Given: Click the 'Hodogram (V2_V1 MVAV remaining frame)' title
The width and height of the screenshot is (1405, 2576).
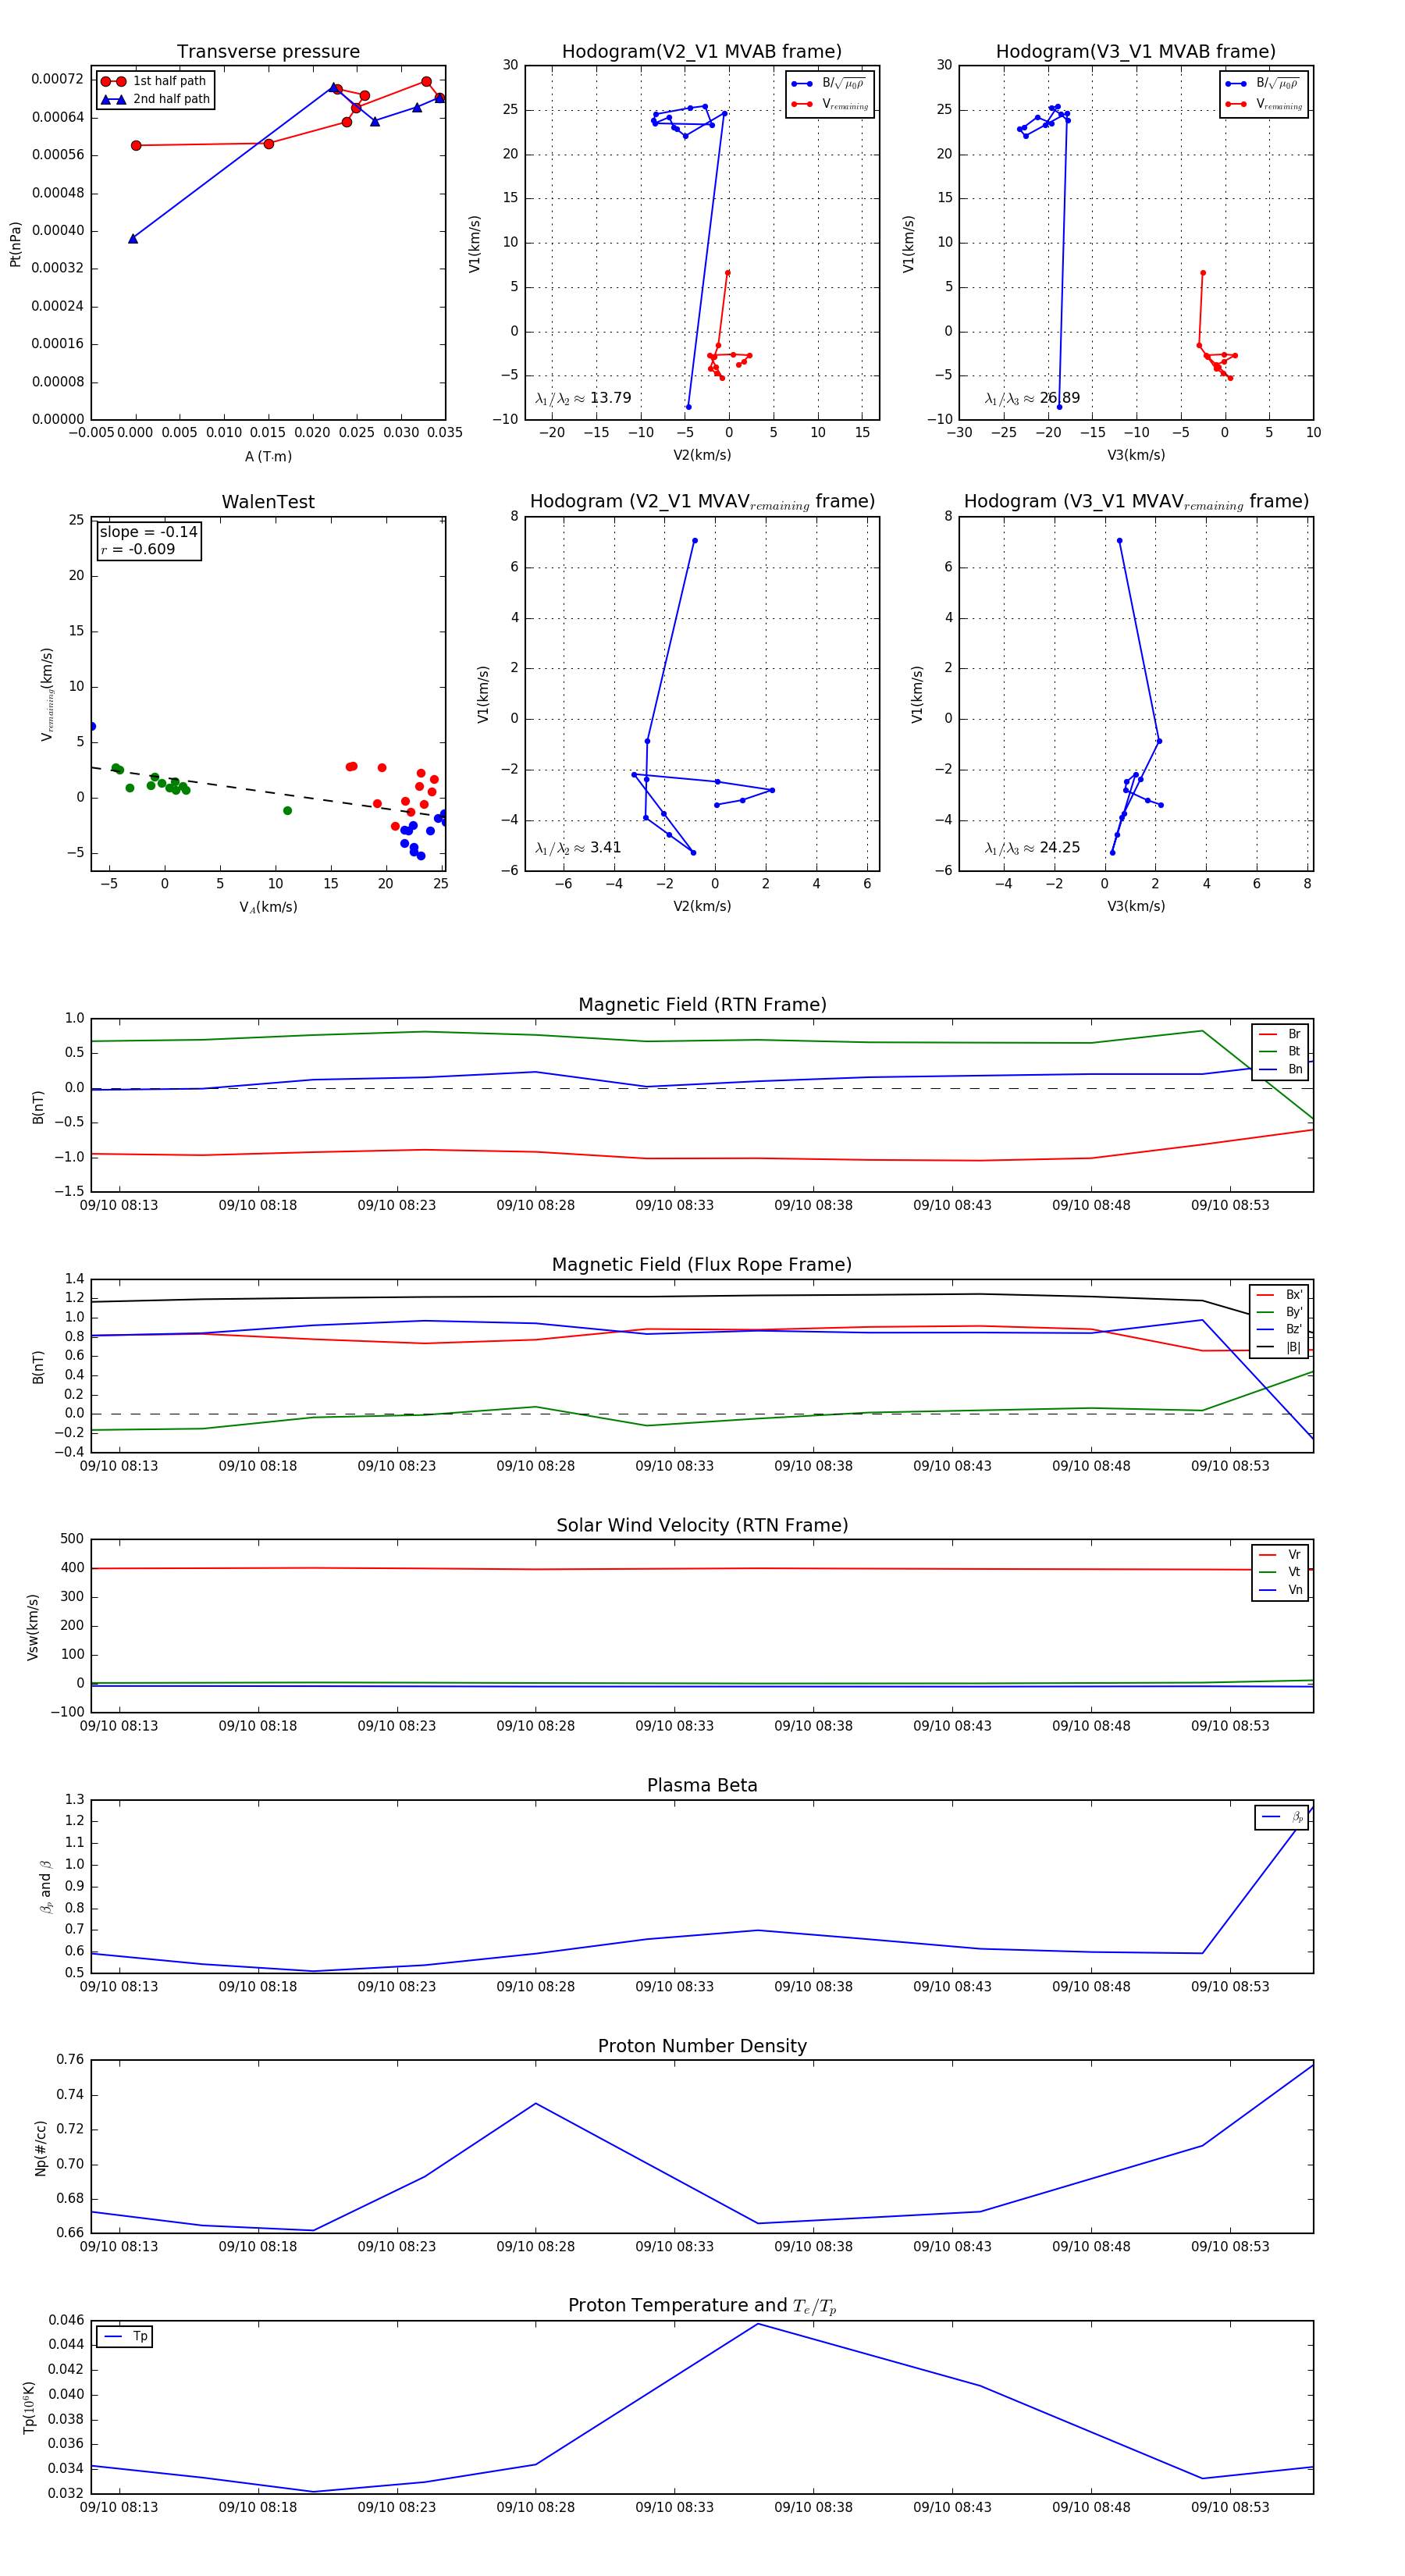Looking at the screenshot, I should point(702,502).
